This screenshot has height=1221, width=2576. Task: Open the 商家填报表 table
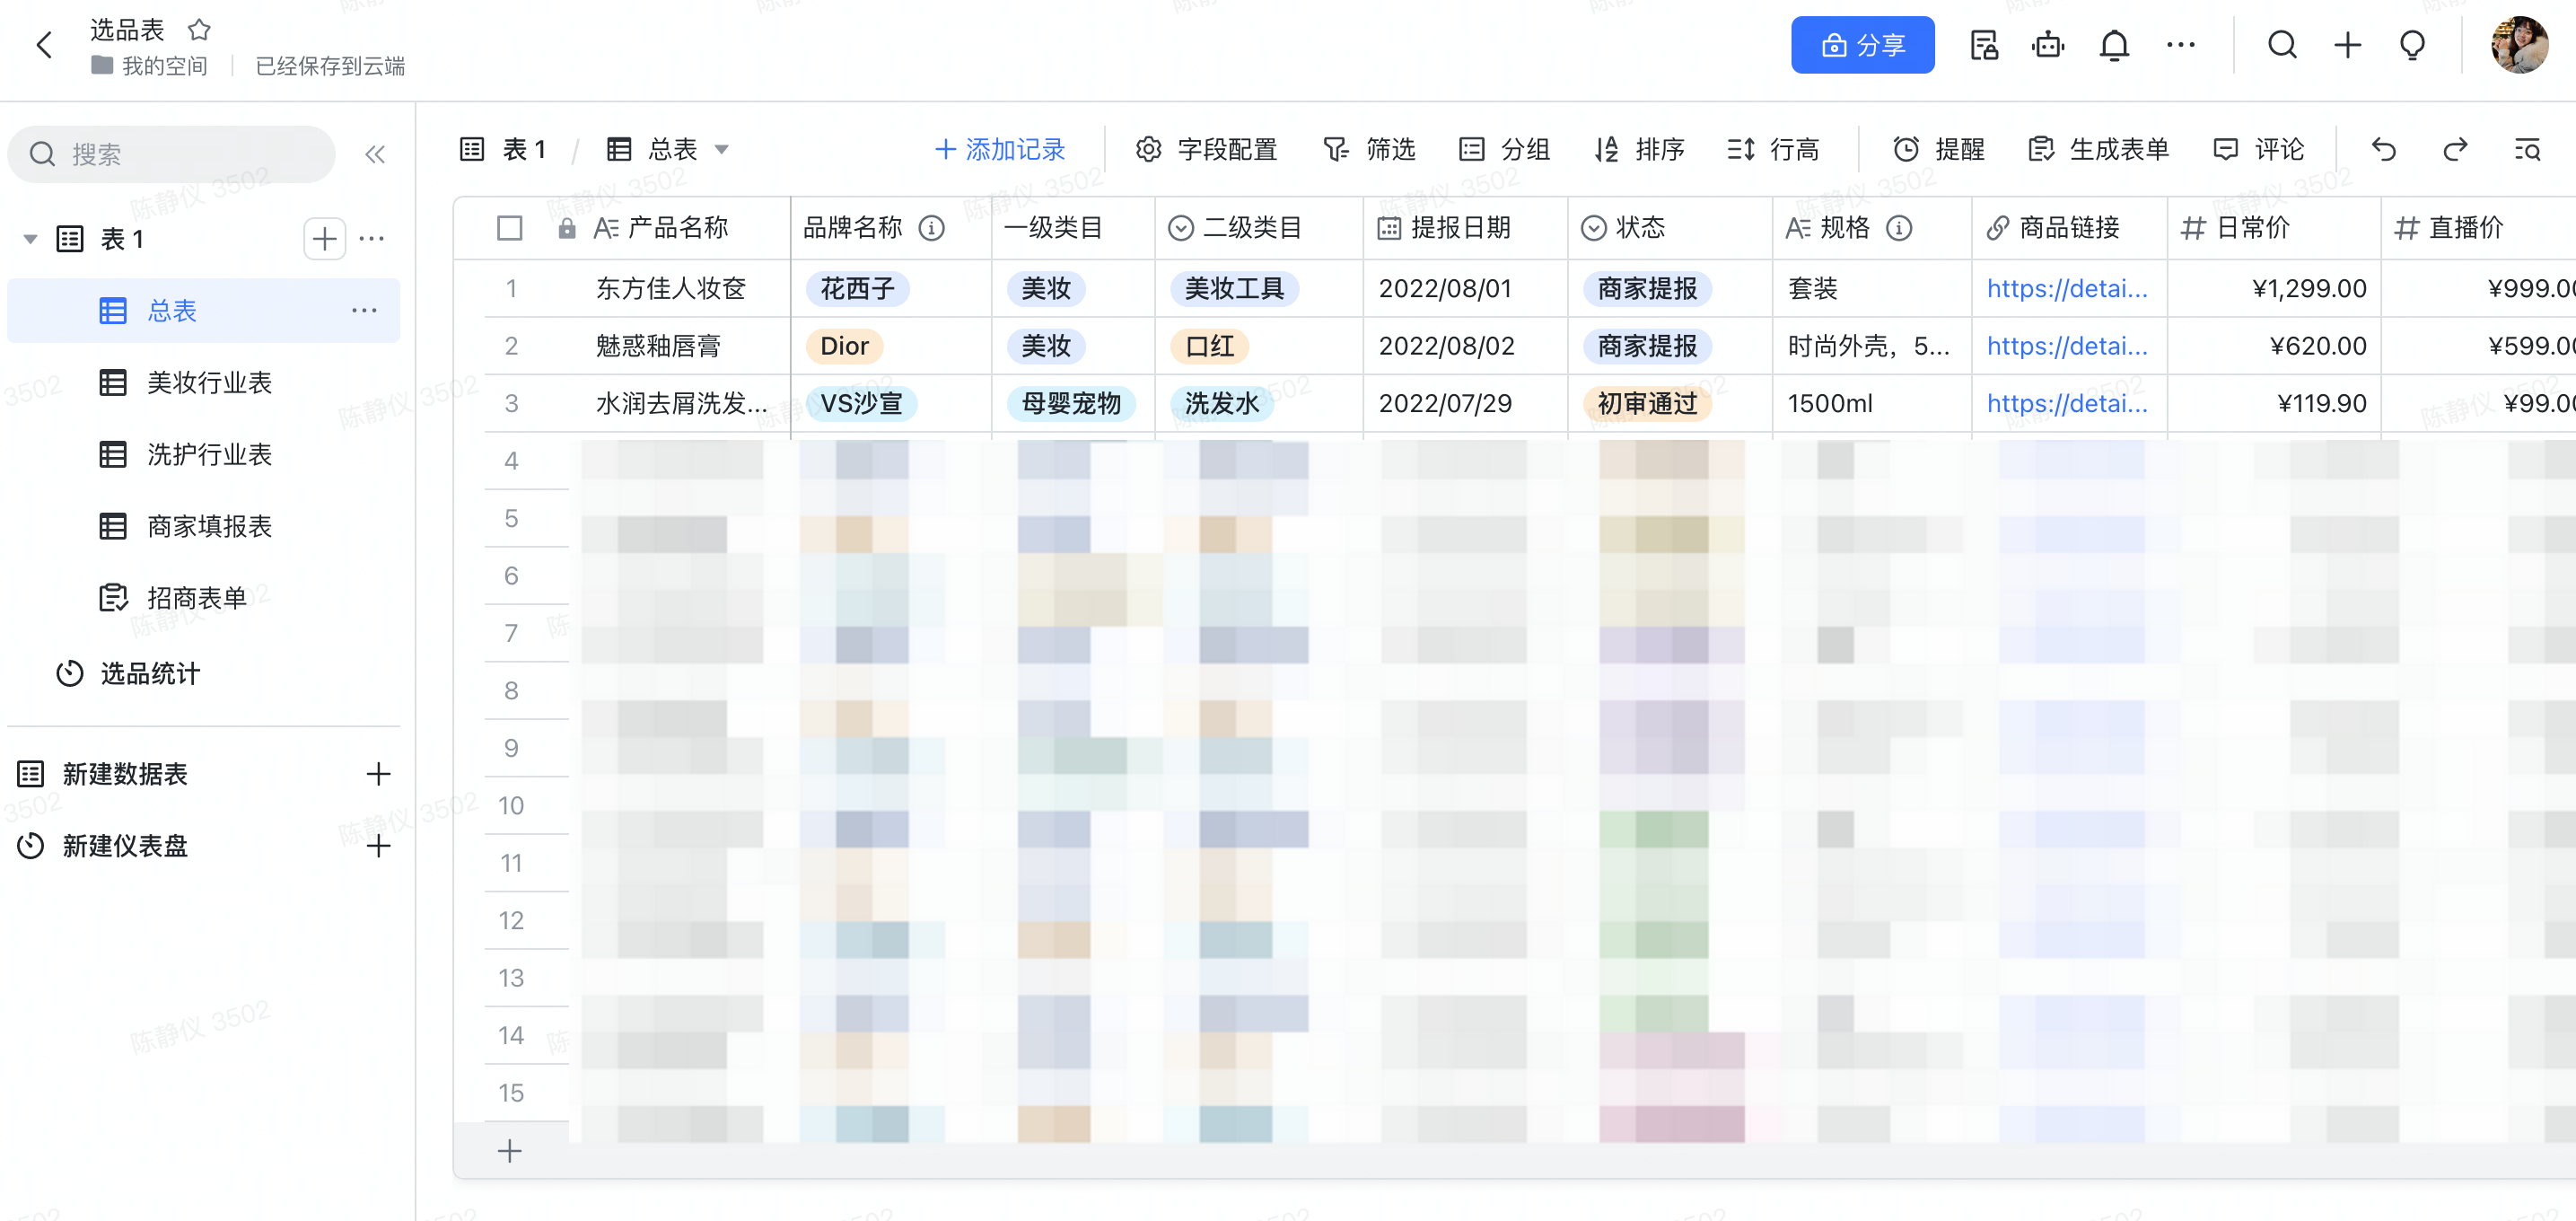pos(209,526)
